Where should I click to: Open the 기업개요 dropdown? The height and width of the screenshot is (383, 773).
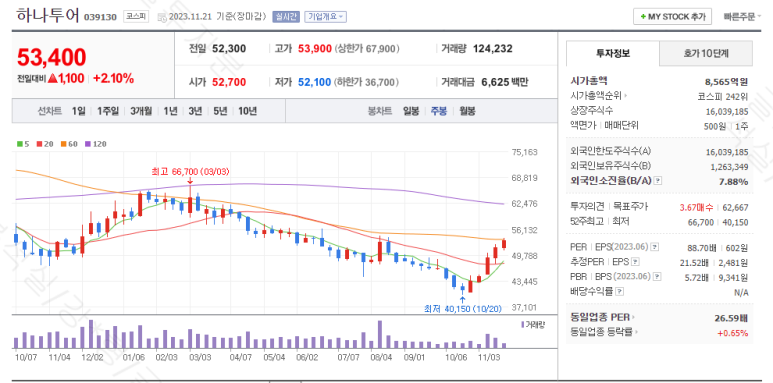tap(325, 16)
